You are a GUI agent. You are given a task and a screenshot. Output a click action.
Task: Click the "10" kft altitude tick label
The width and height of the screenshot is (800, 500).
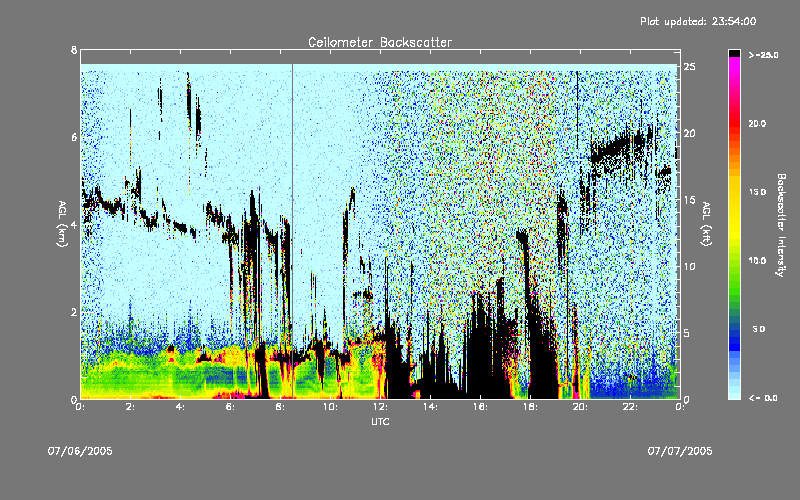[x=689, y=266]
